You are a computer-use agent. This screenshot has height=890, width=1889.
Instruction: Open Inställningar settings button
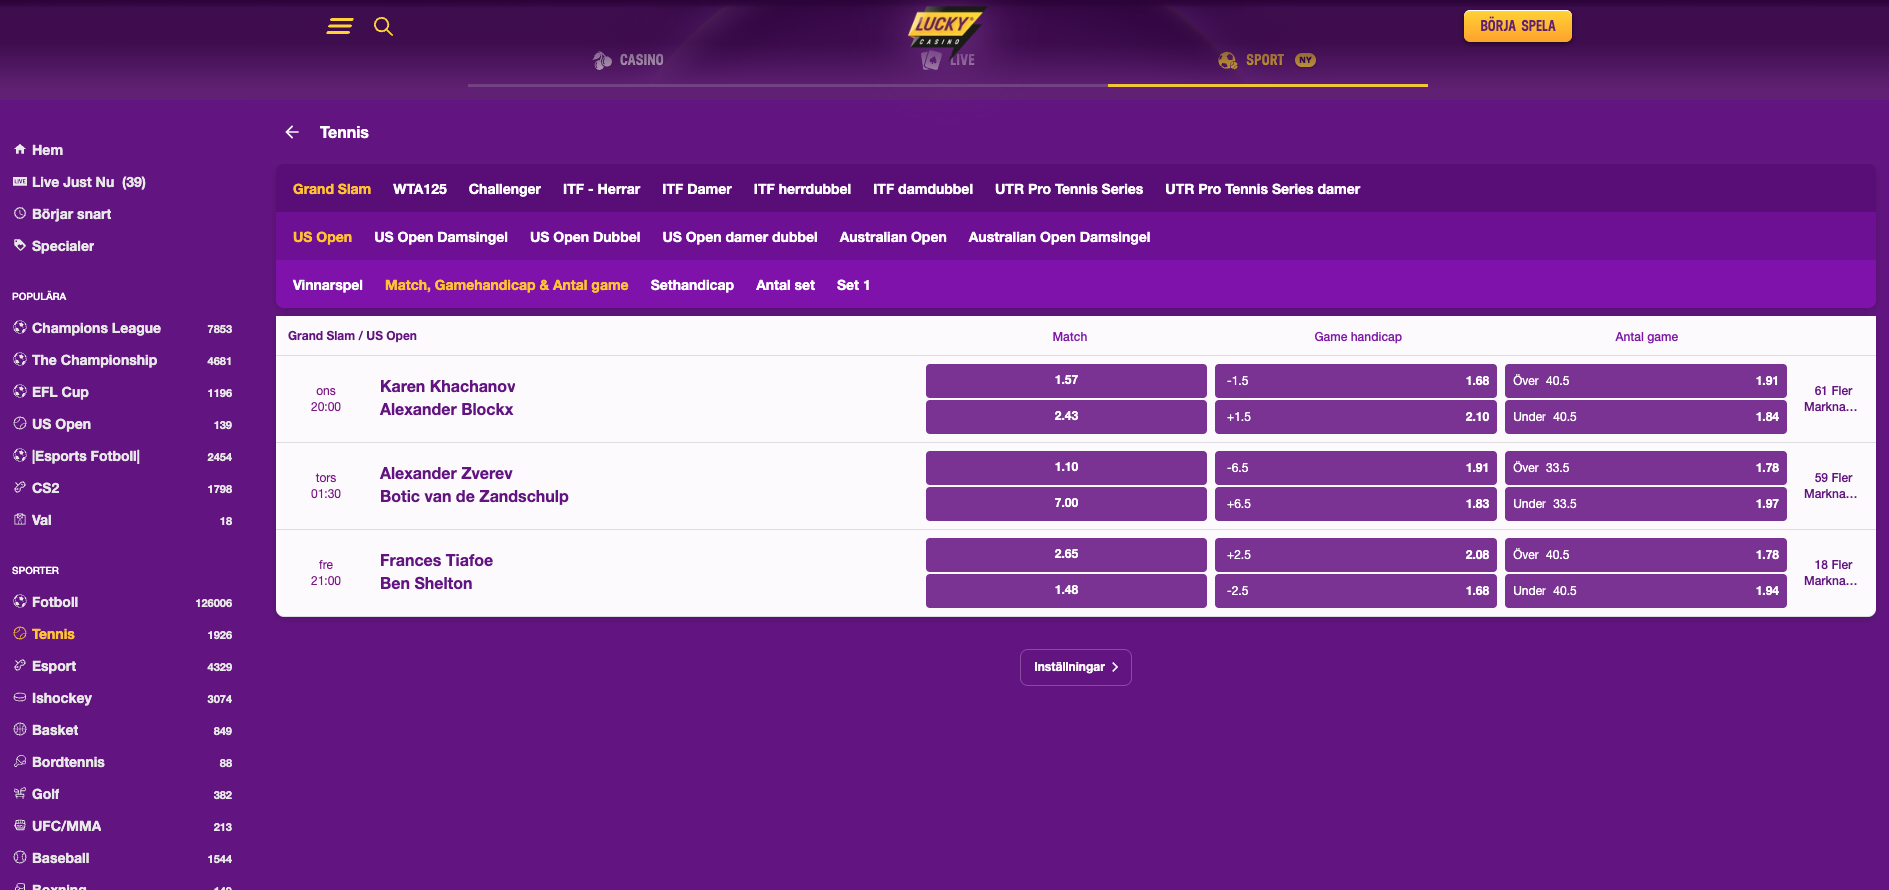[1076, 667]
